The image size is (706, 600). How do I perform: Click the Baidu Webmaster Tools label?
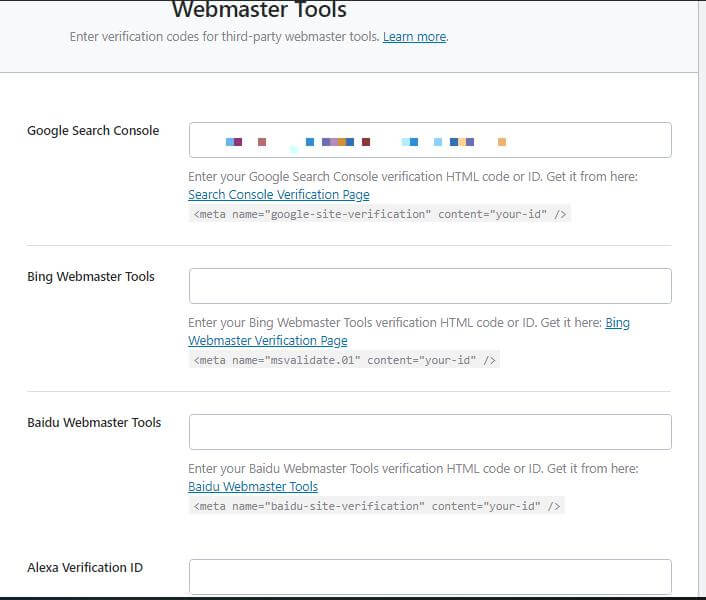point(94,422)
